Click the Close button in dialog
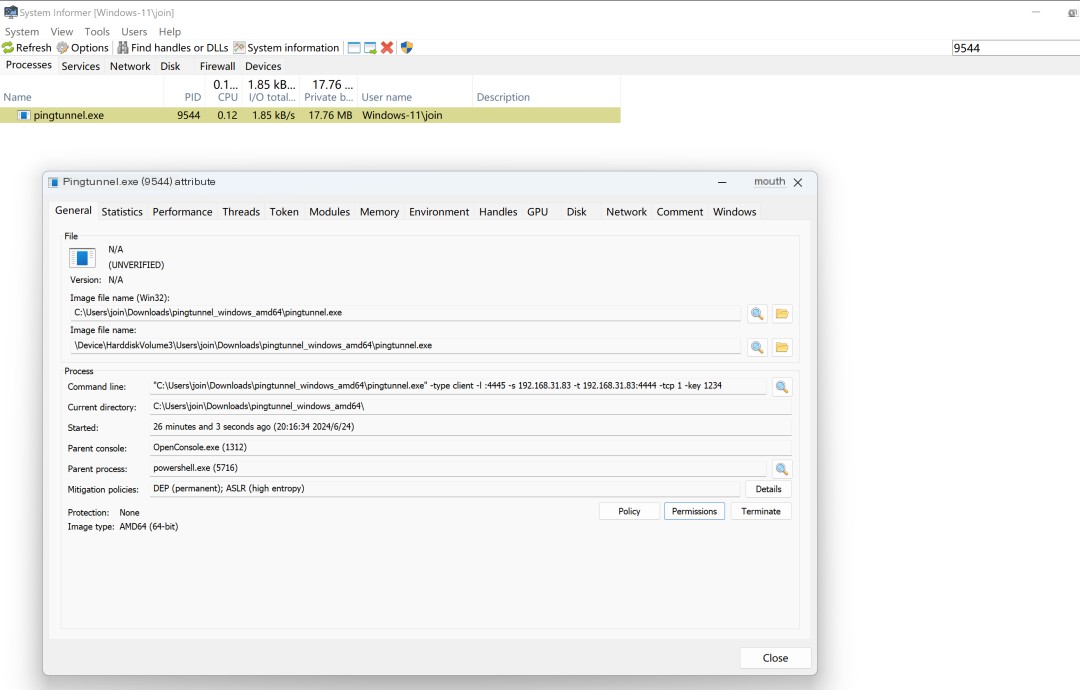The height and width of the screenshot is (690, 1080). pos(775,658)
